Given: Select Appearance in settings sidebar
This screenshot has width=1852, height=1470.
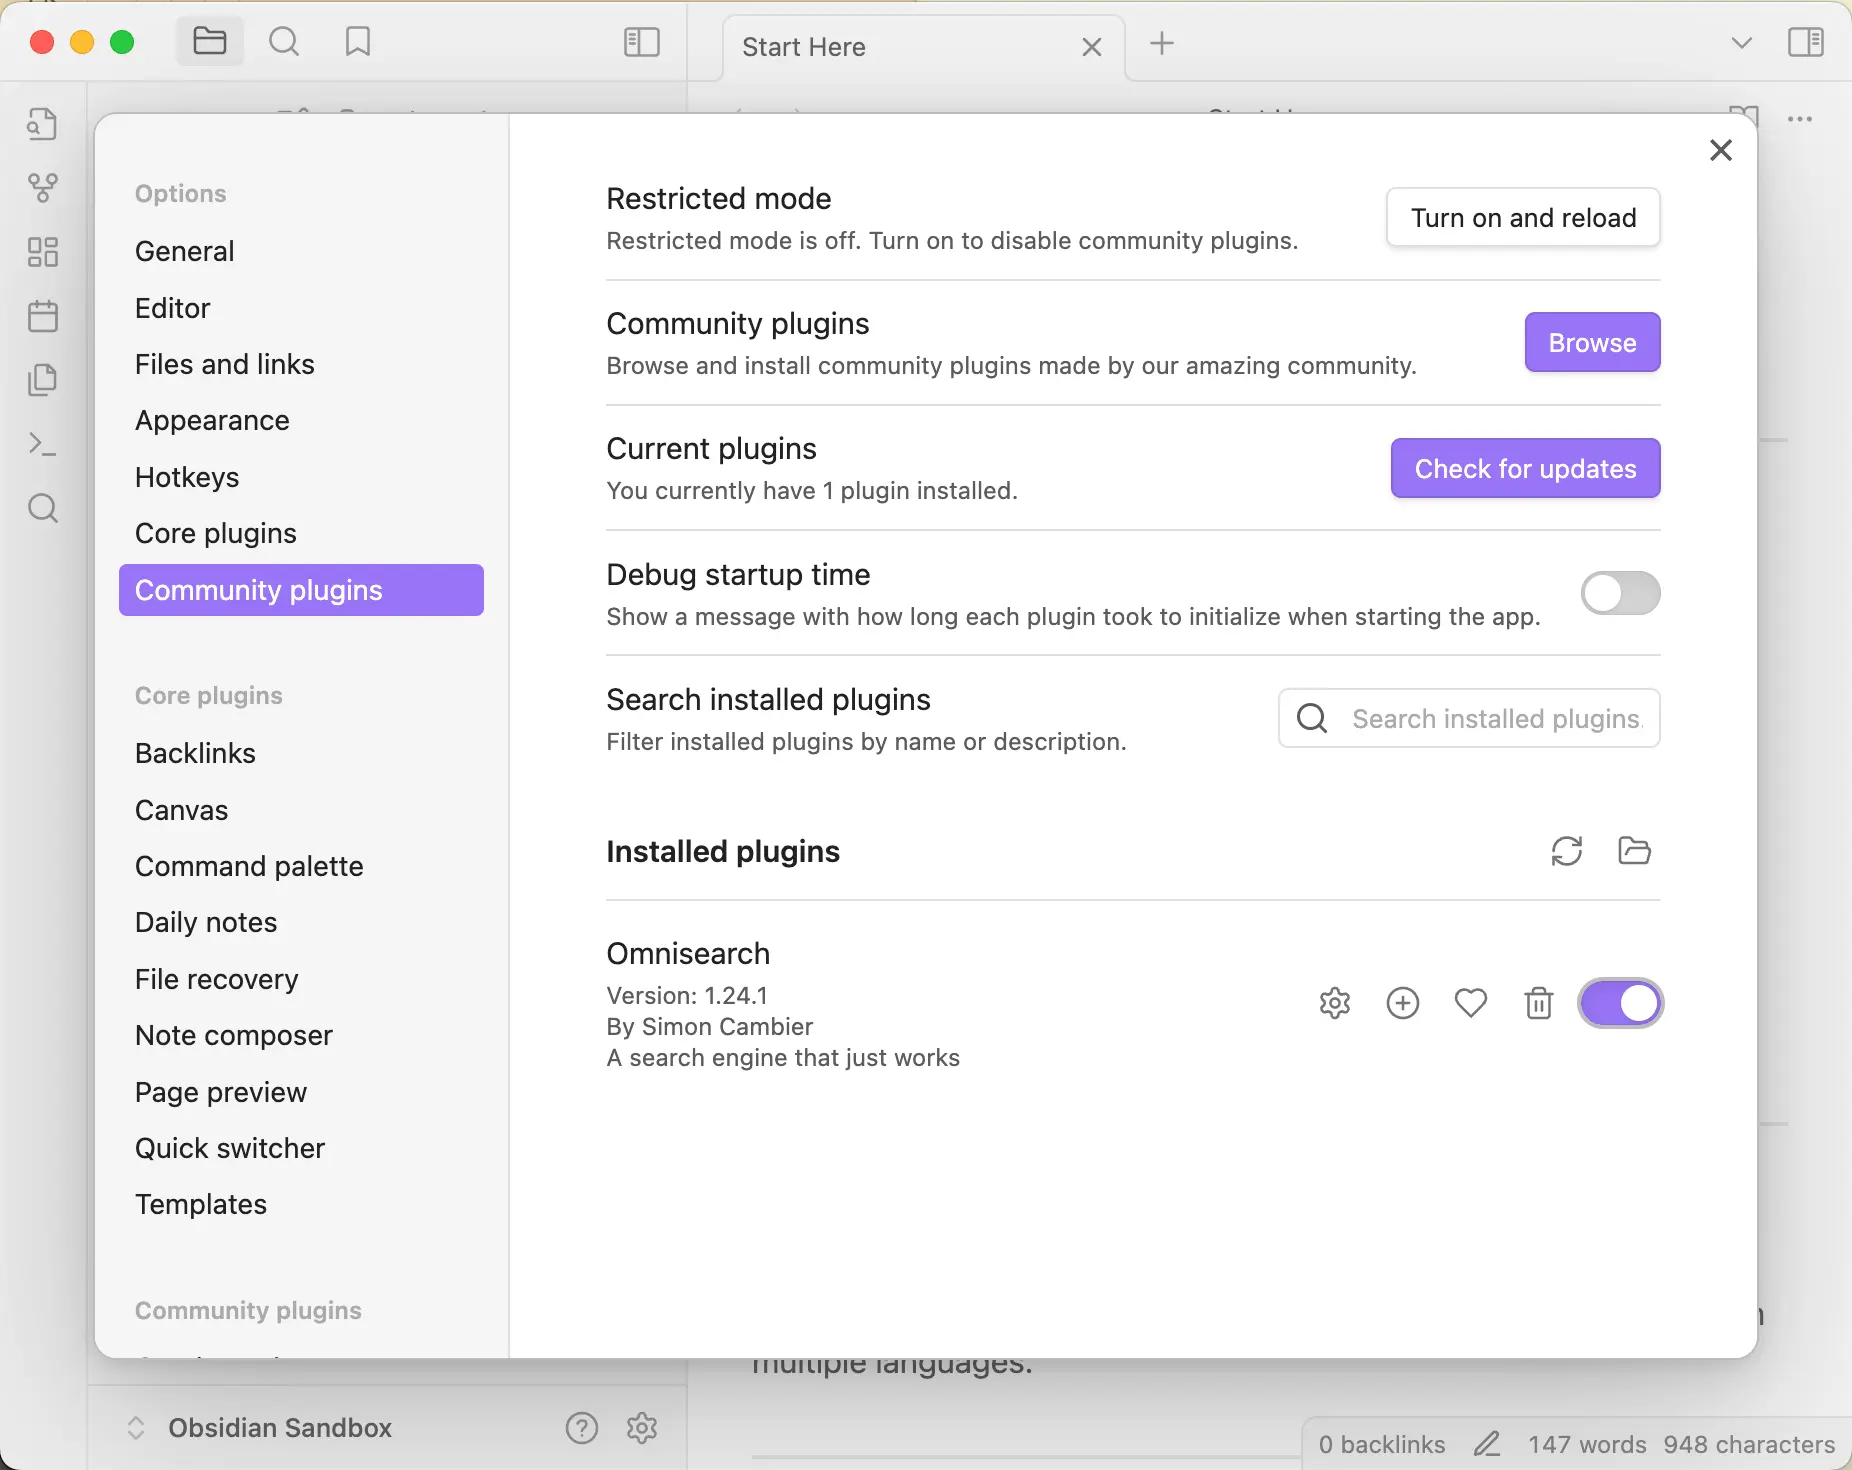Looking at the screenshot, I should click(x=212, y=421).
